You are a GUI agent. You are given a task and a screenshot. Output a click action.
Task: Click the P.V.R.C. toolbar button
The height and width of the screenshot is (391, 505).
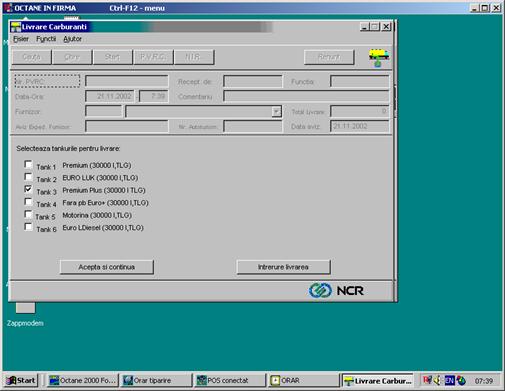click(x=153, y=57)
